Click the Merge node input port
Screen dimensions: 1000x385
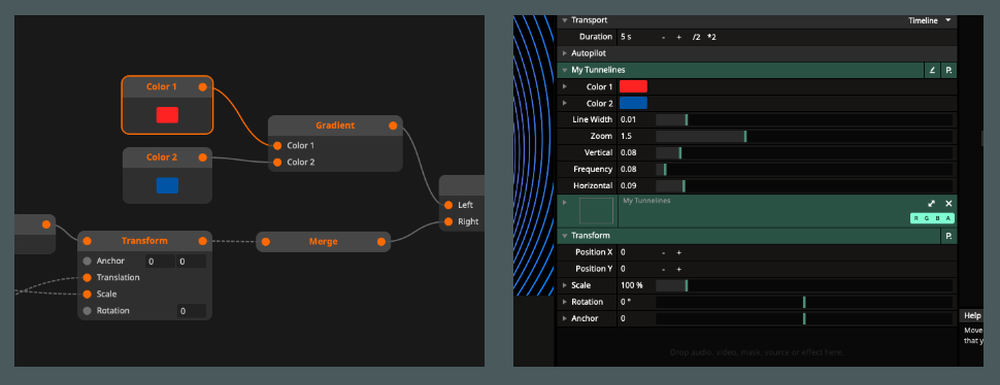(265, 242)
